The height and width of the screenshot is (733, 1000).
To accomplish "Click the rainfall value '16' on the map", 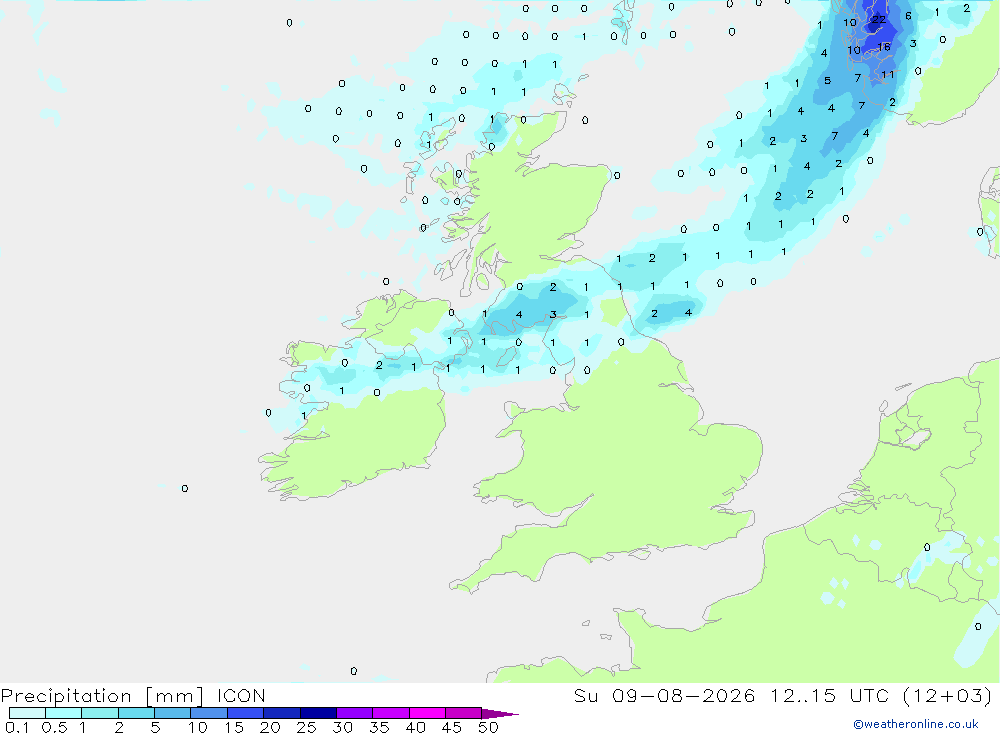I will coord(884,47).
